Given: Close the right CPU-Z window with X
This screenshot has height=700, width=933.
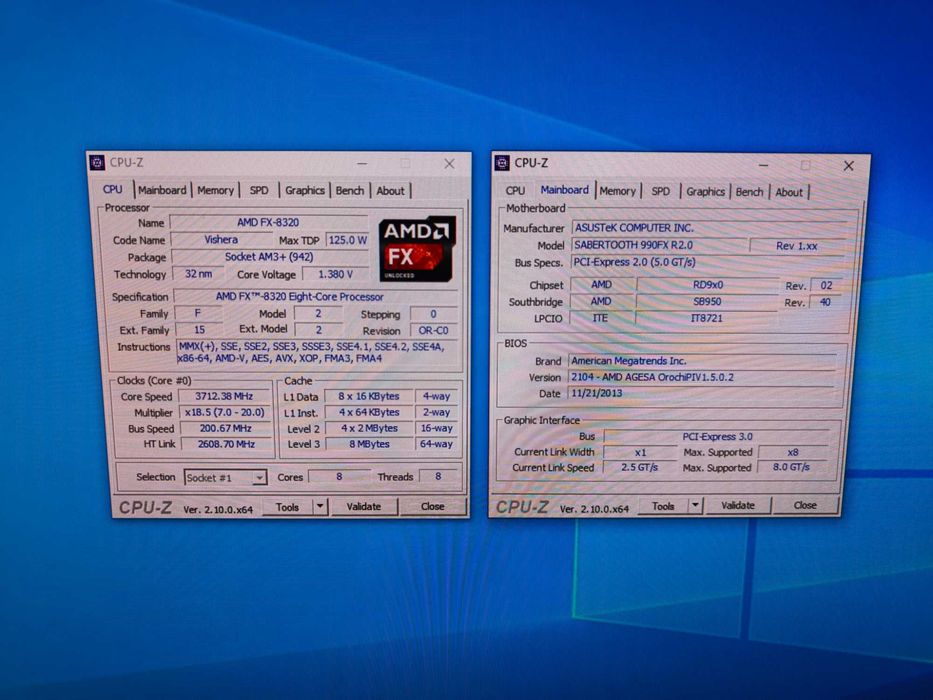Looking at the screenshot, I should (x=849, y=165).
